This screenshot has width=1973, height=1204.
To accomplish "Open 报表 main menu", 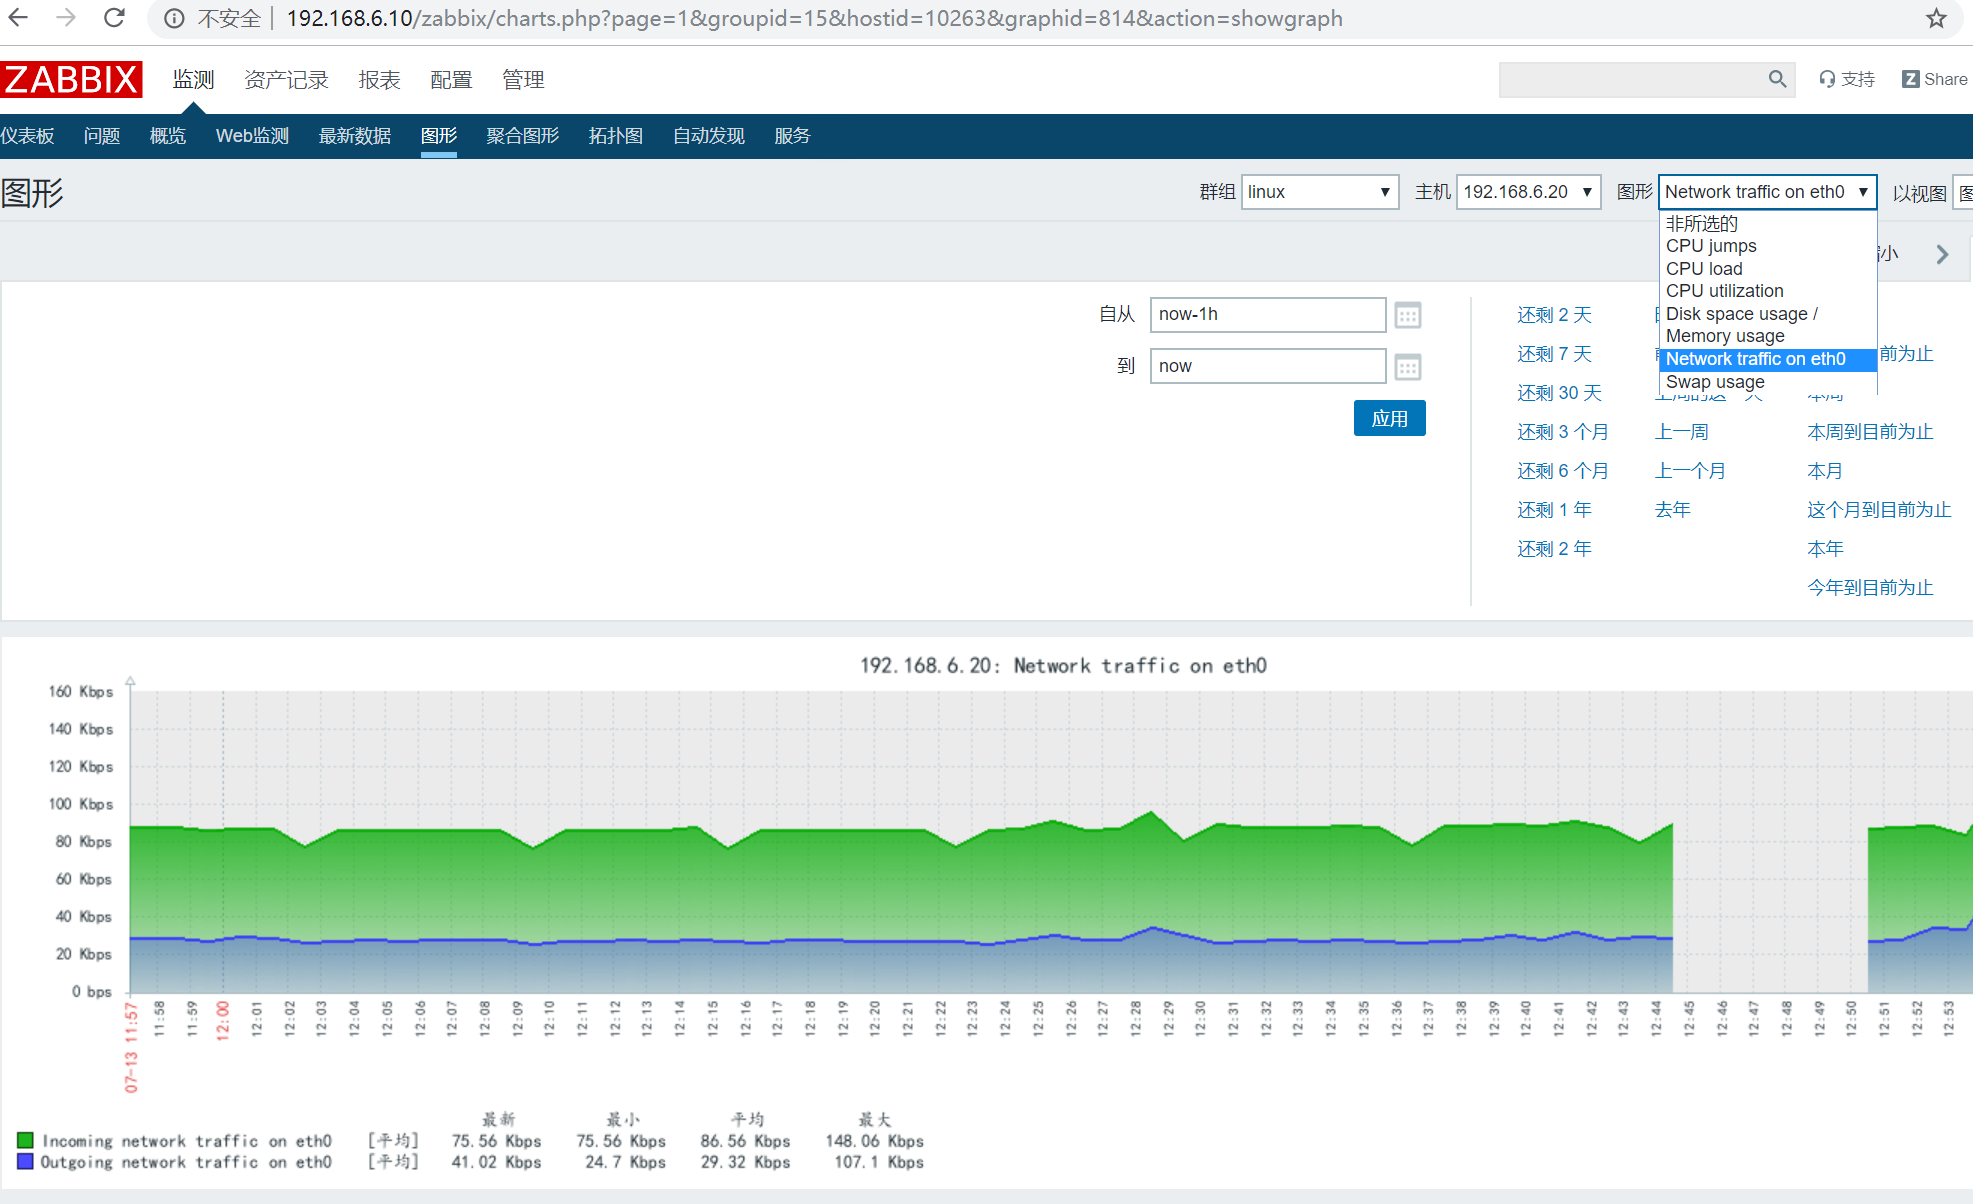I will point(379,80).
